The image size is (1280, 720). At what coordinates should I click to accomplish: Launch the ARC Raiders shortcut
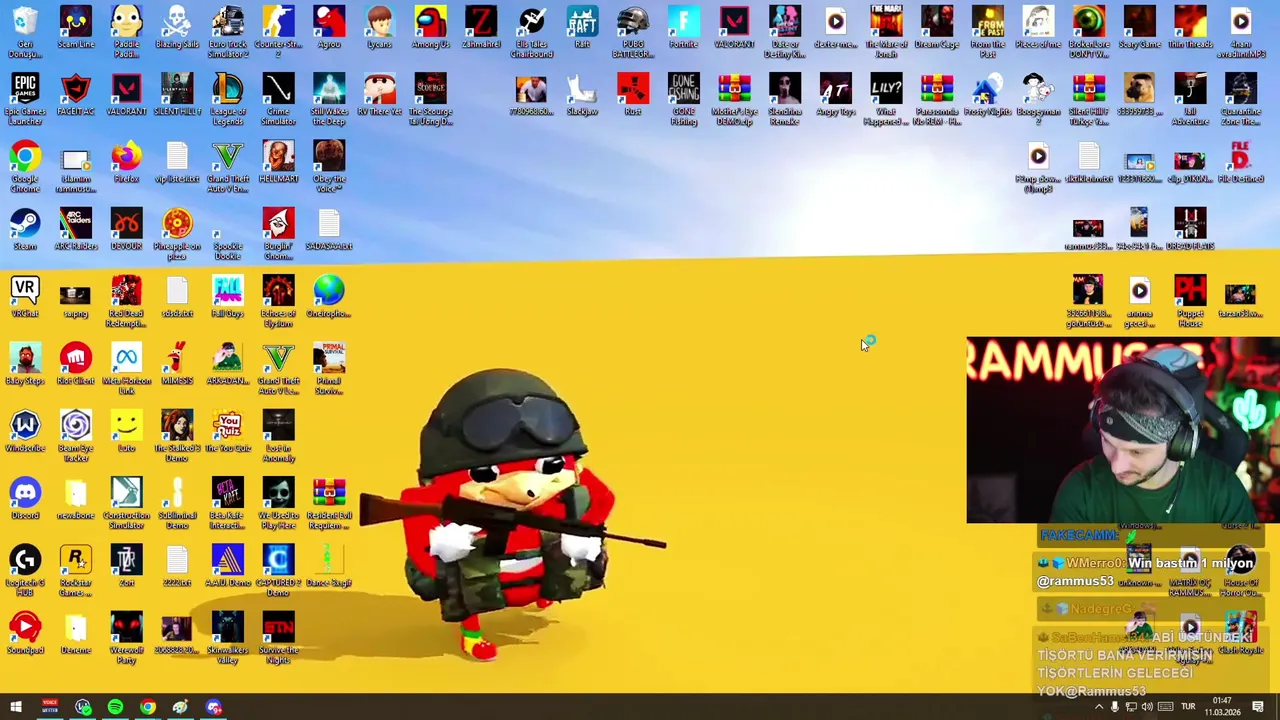pyautogui.click(x=76, y=229)
